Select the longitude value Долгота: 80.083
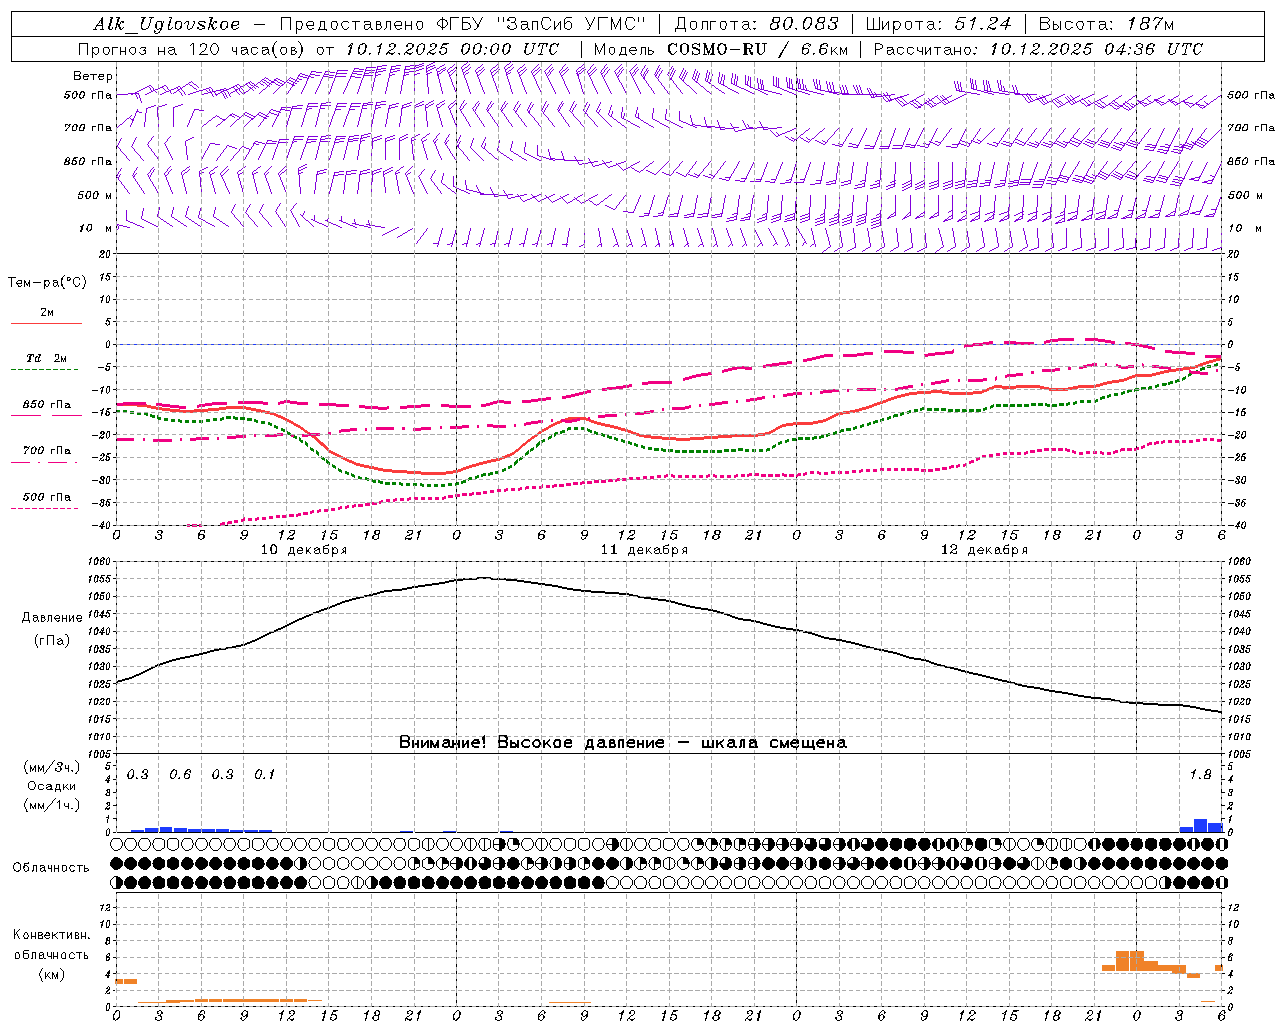Image resolution: width=1280 pixels, height=1024 pixels. click(x=757, y=24)
